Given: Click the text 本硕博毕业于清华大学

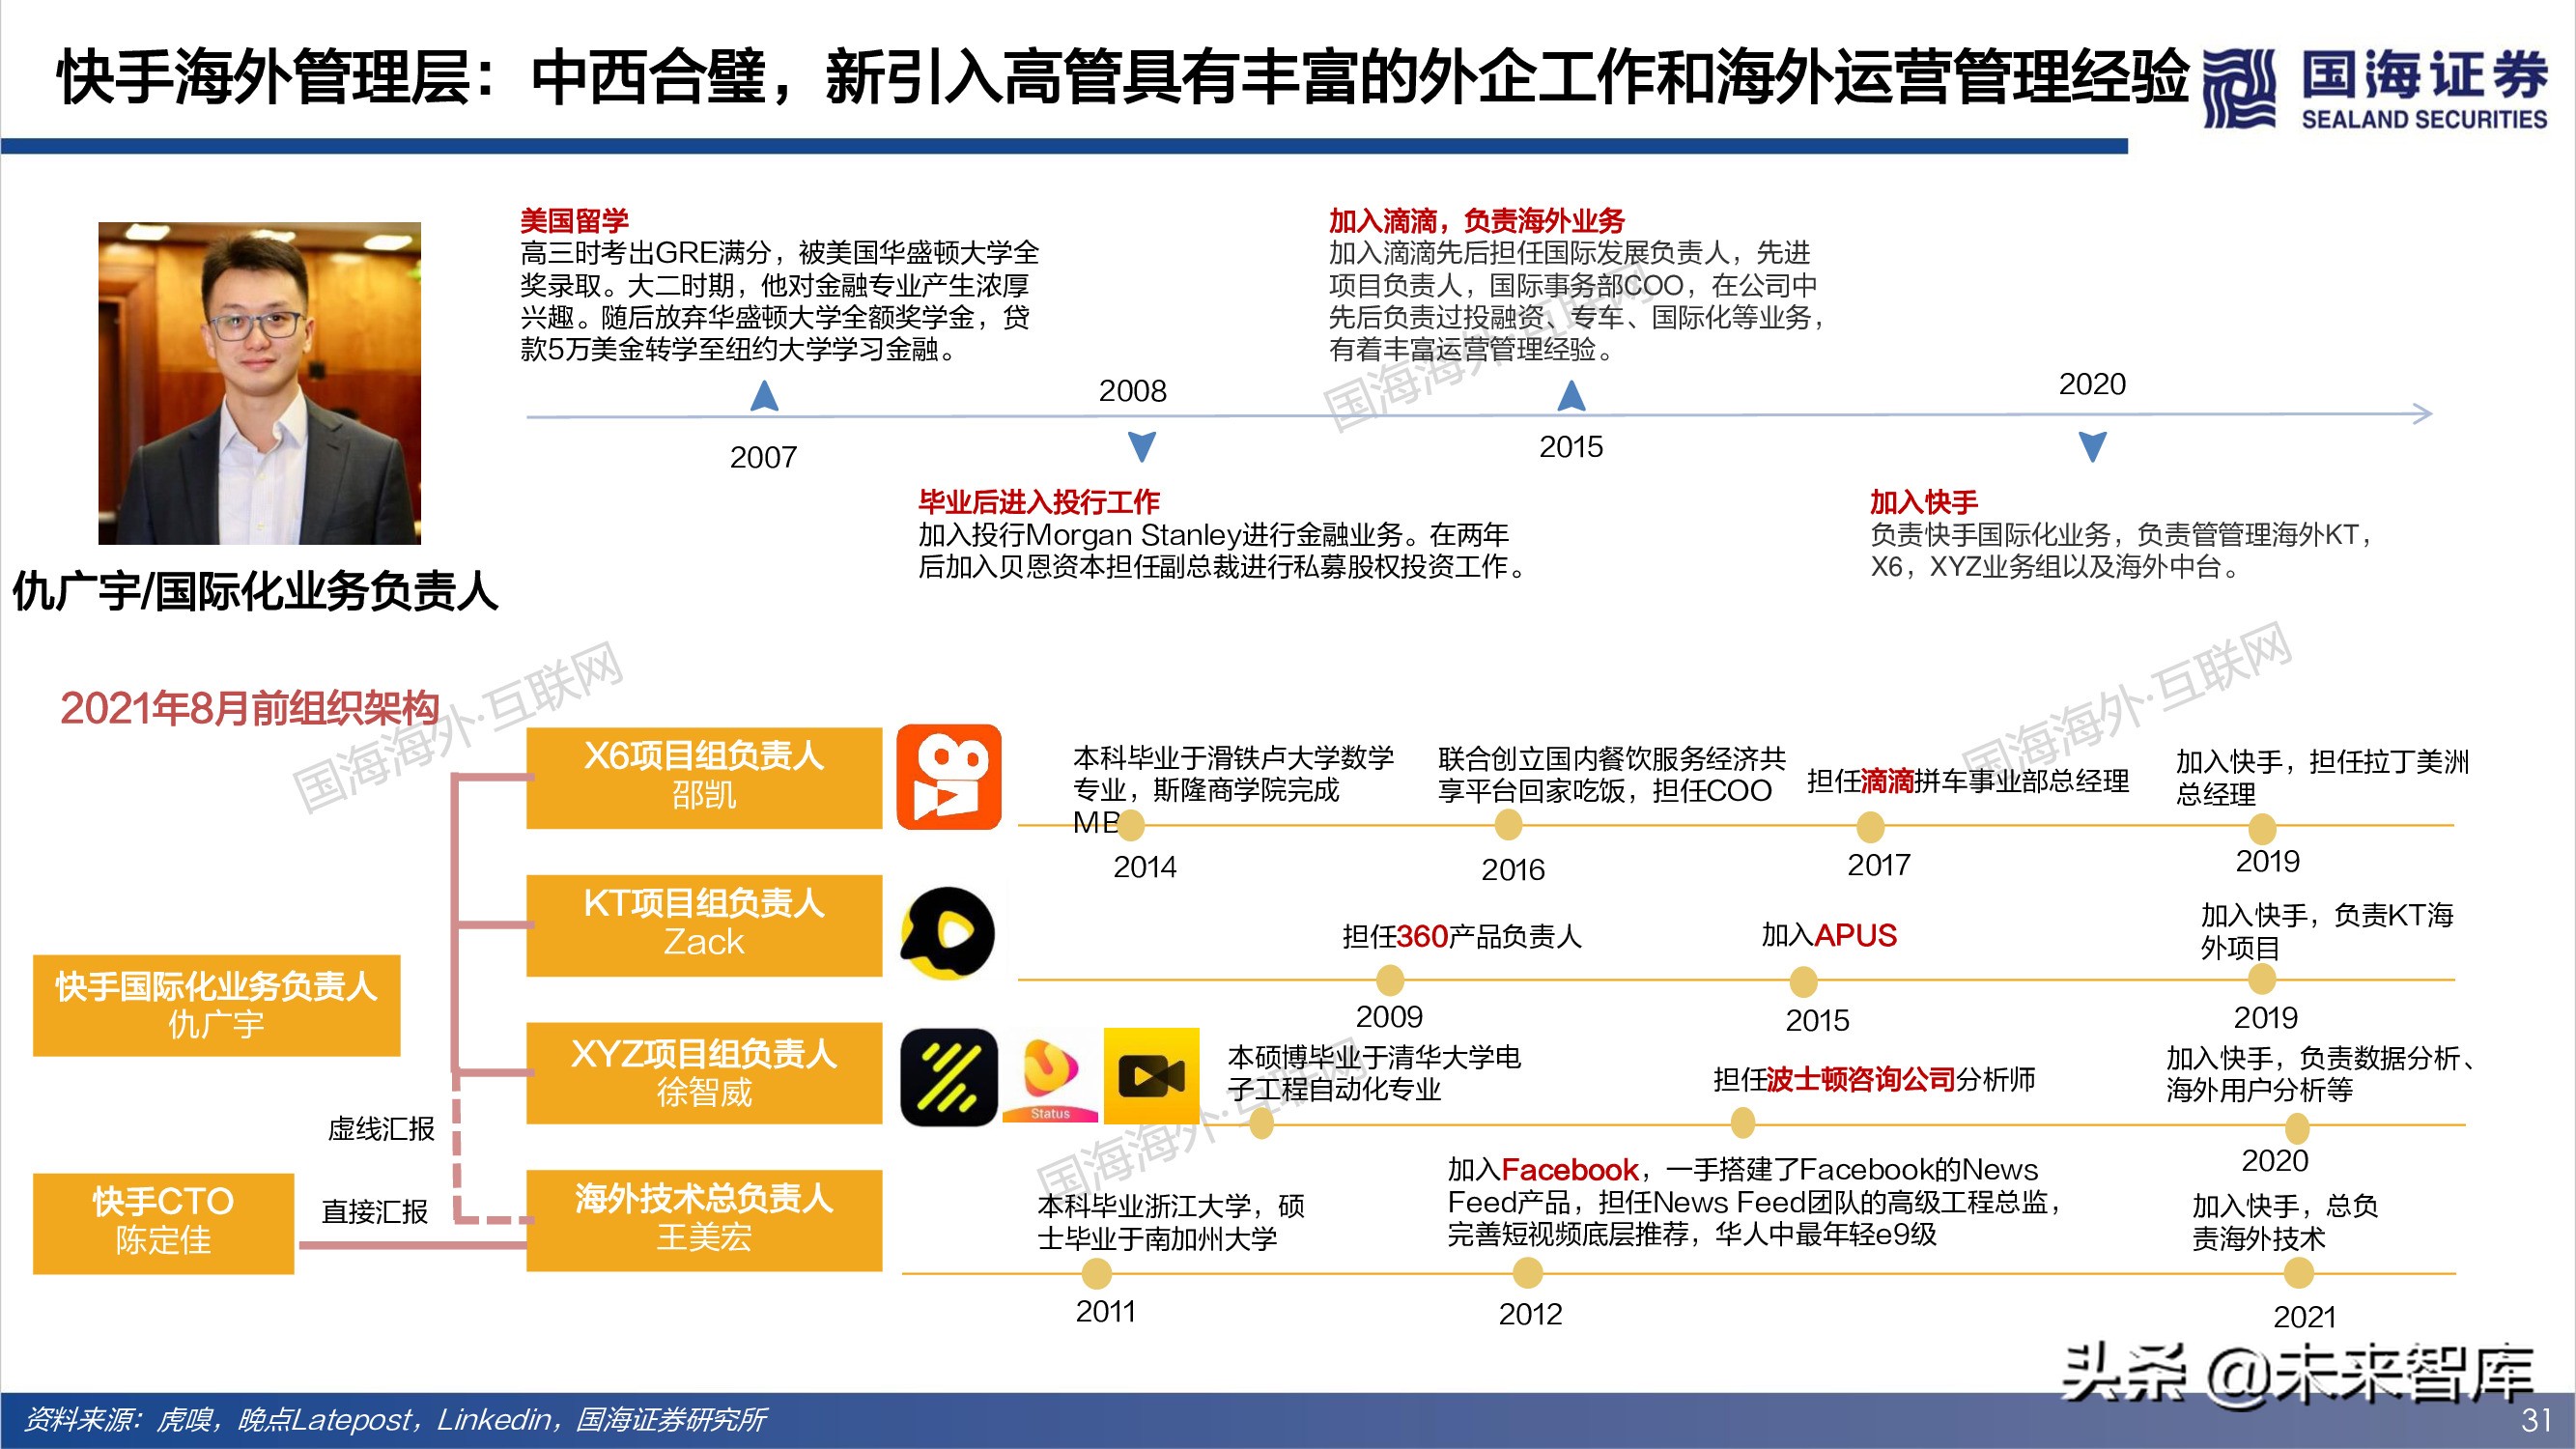Looking at the screenshot, I should pyautogui.click(x=1374, y=1072).
